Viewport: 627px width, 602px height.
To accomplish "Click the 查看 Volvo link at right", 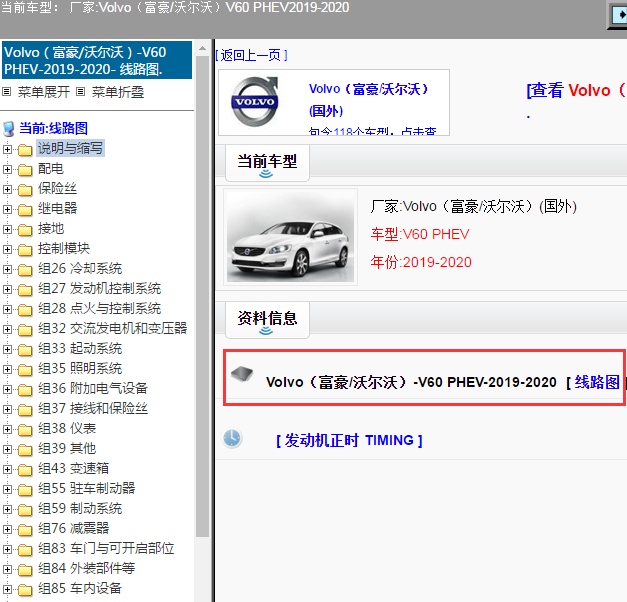I will click(576, 90).
